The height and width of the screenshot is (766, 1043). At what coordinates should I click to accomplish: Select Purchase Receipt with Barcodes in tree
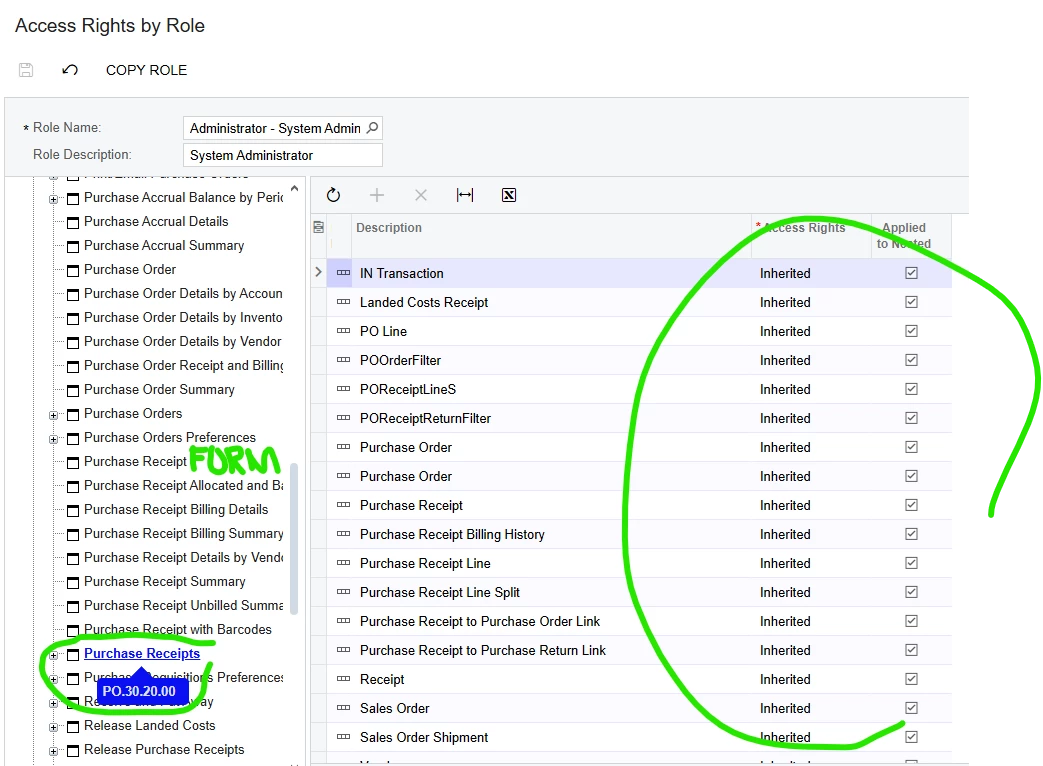(178, 629)
